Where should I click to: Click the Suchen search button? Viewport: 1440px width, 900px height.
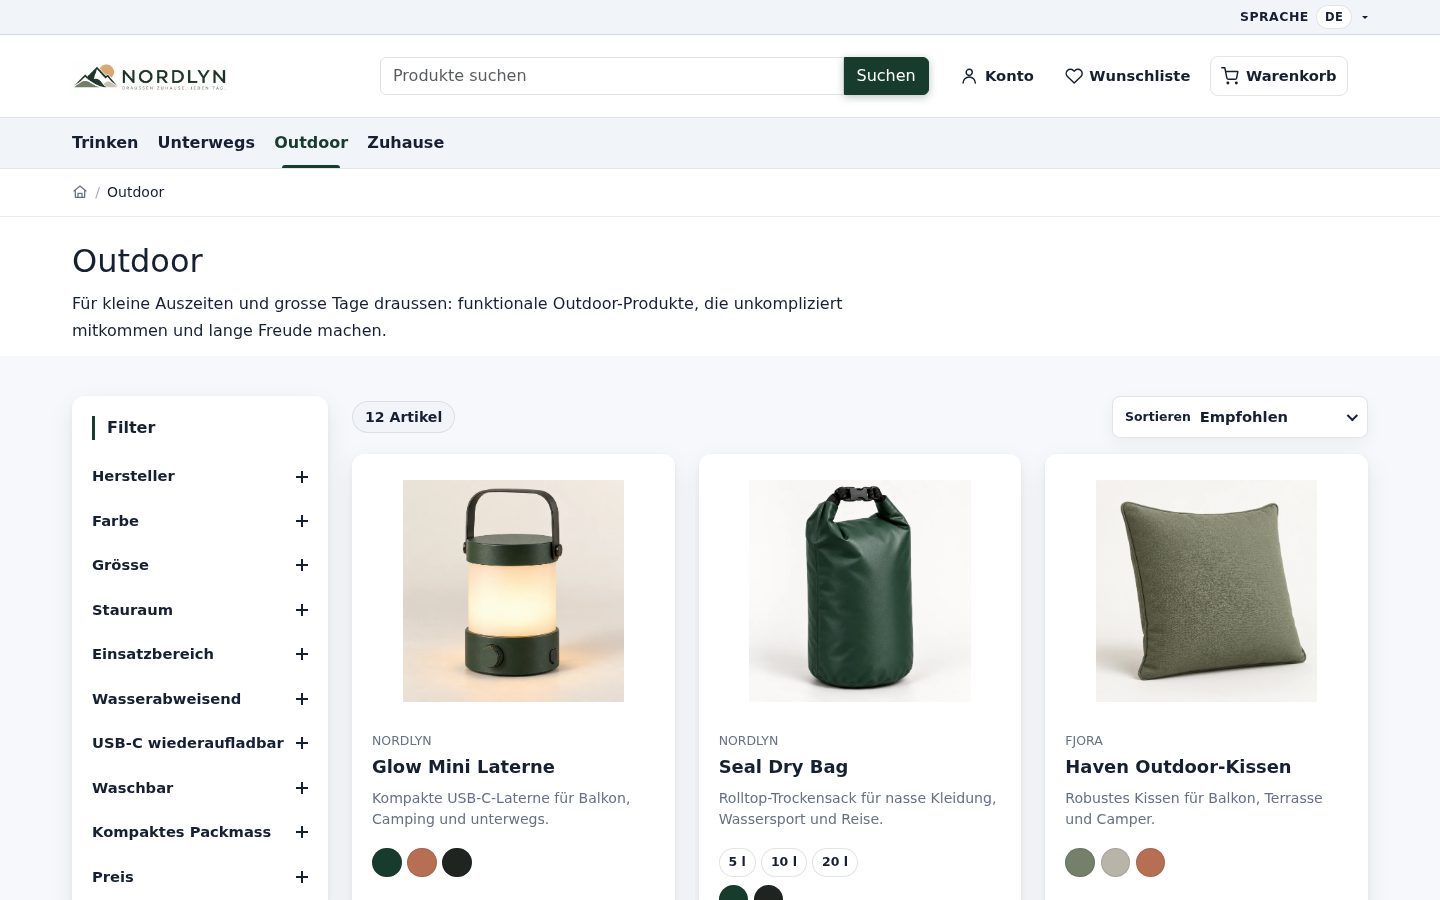[x=886, y=76]
